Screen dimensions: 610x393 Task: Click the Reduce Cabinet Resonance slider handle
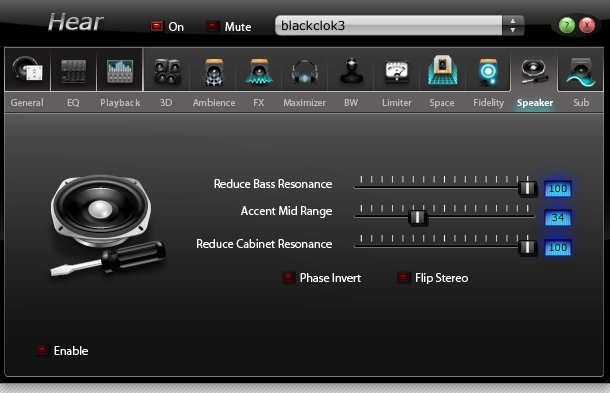point(528,247)
